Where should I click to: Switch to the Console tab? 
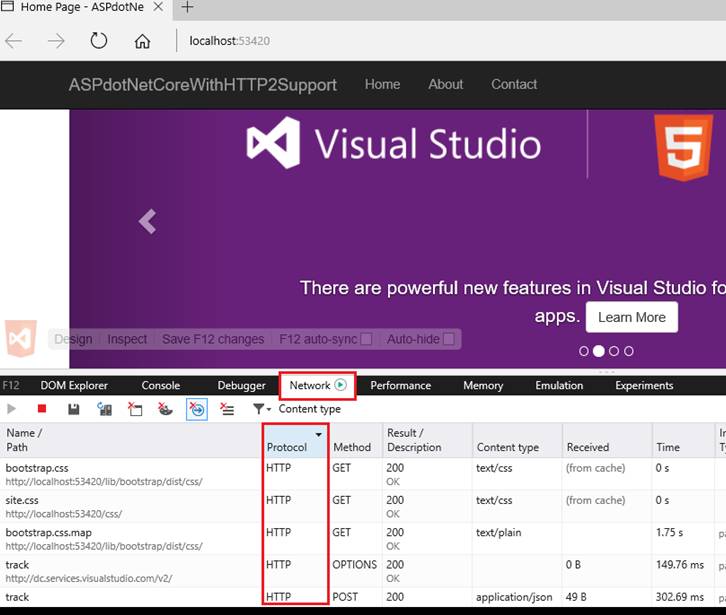pyautogui.click(x=161, y=385)
